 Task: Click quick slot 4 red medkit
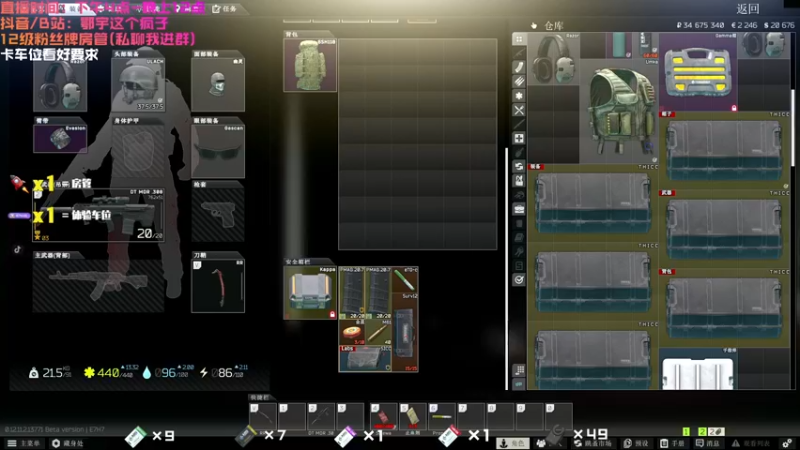point(384,417)
